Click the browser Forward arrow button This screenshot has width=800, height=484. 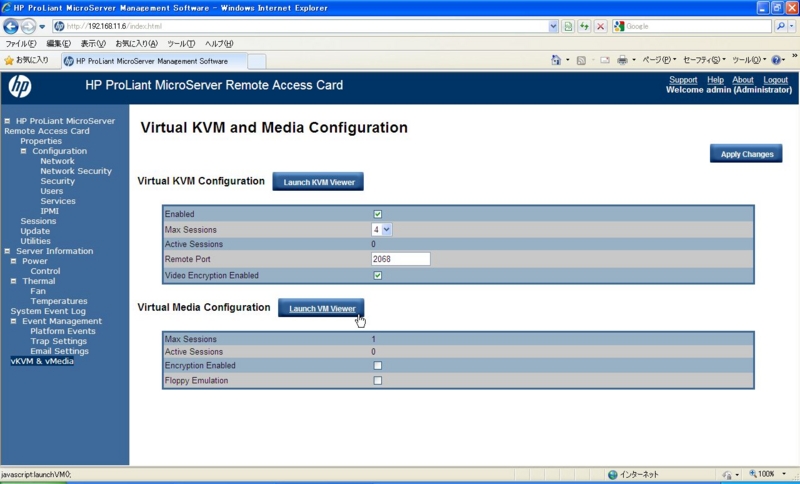point(28,26)
